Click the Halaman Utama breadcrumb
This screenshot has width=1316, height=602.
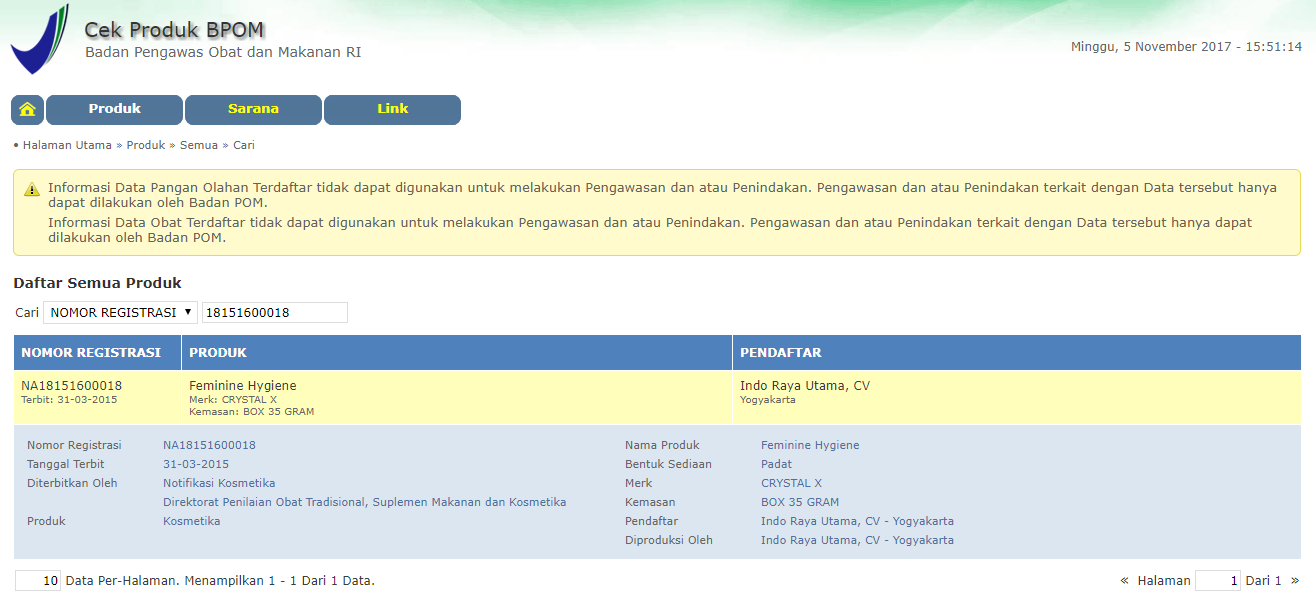click(x=68, y=145)
